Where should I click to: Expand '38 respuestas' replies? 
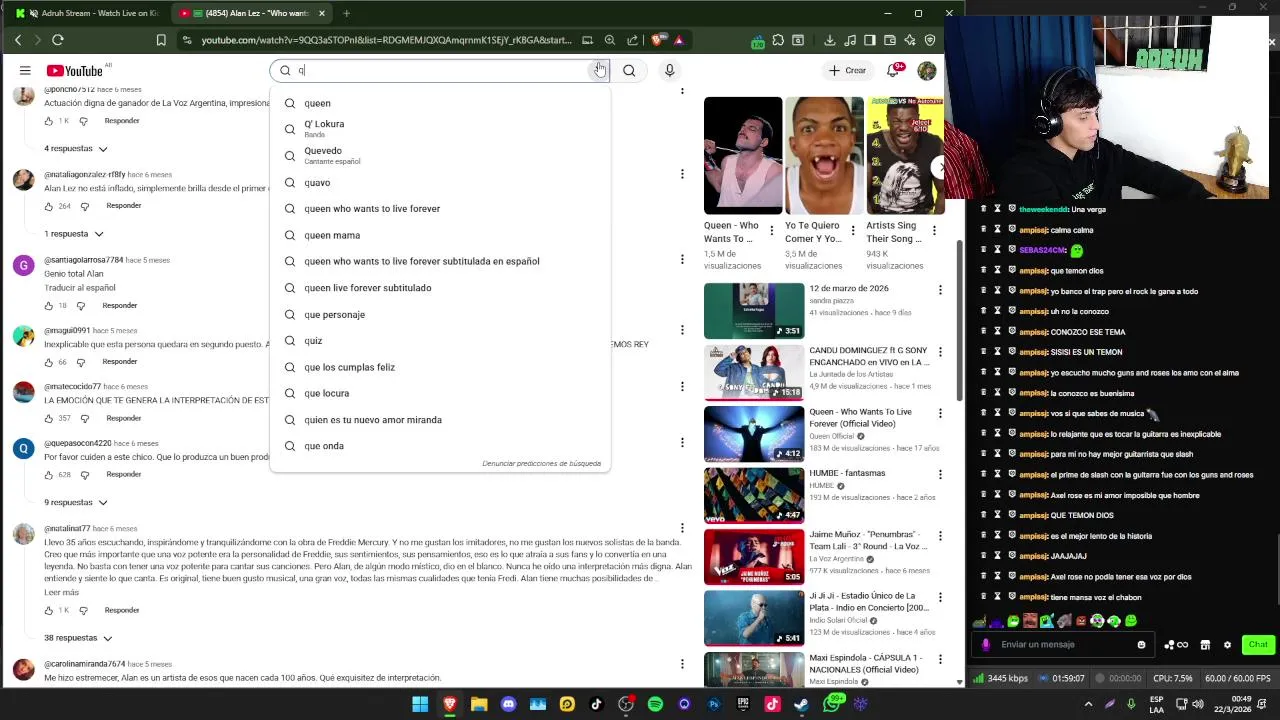click(78, 637)
